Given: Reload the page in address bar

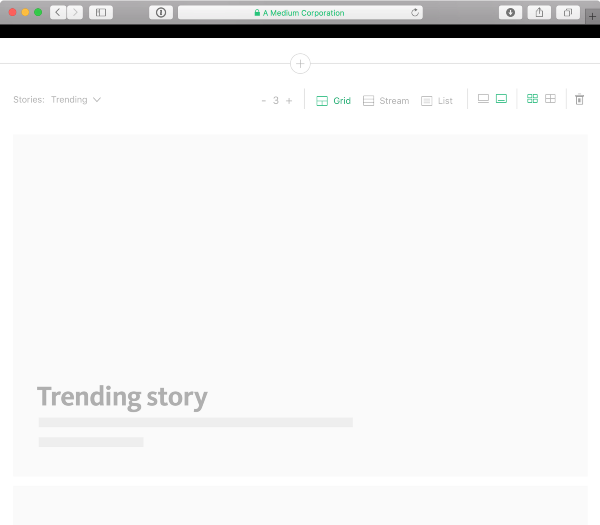Looking at the screenshot, I should 415,13.
